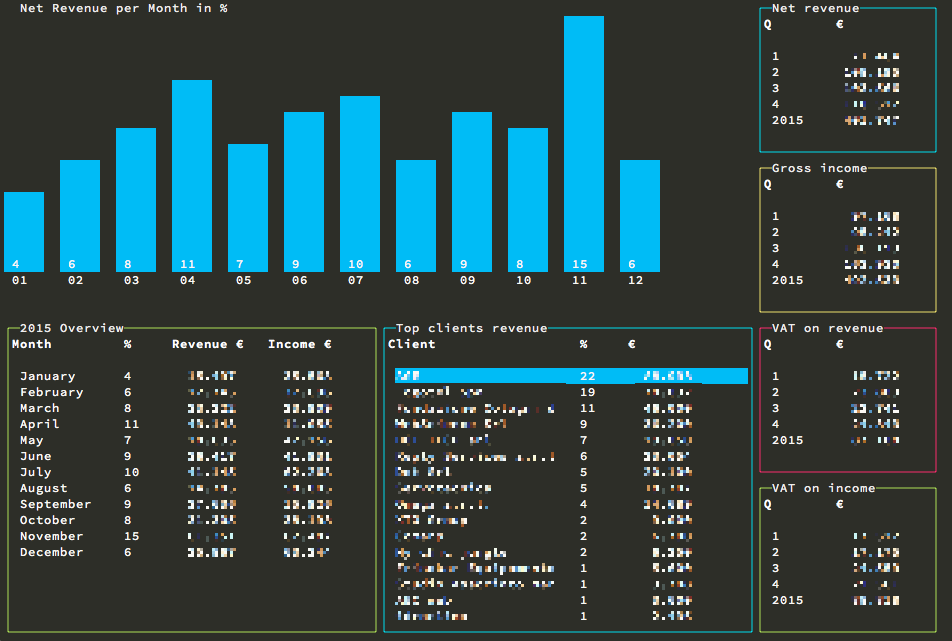Click the bar for month 12
Image resolution: width=952 pixels, height=641 pixels.
tap(640, 216)
